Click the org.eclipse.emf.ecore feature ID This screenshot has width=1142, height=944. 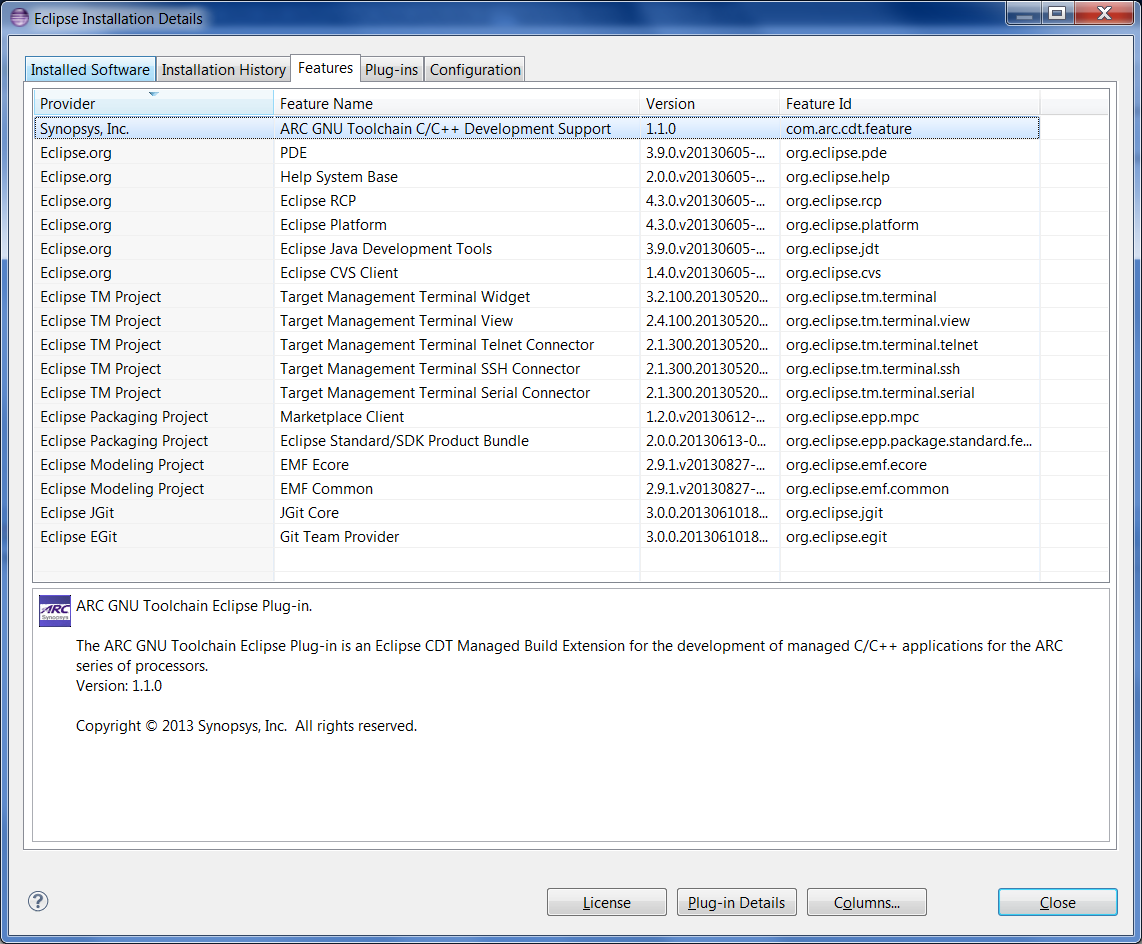(x=856, y=465)
